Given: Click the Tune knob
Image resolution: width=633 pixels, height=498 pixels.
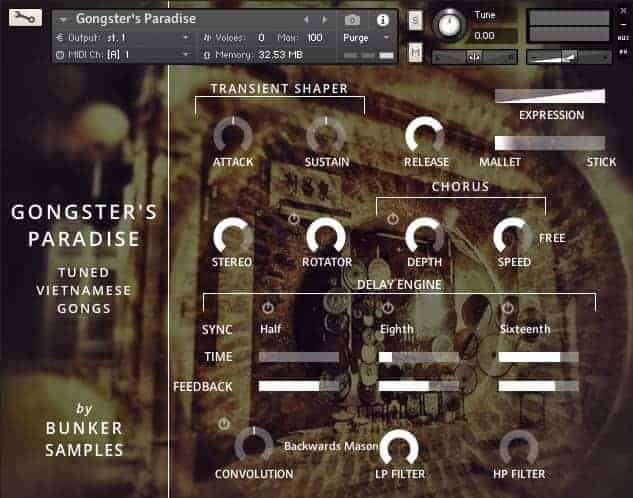Looking at the screenshot, I should (x=449, y=25).
